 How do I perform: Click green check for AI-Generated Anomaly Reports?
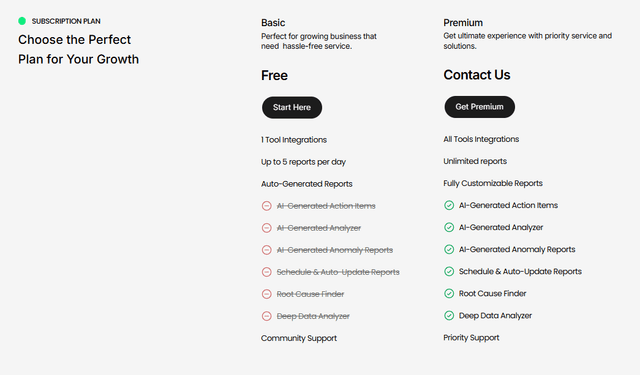pos(449,249)
